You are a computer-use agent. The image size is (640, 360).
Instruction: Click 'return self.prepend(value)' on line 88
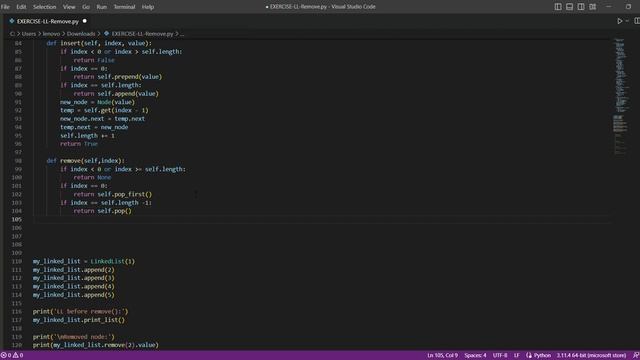click(x=118, y=77)
